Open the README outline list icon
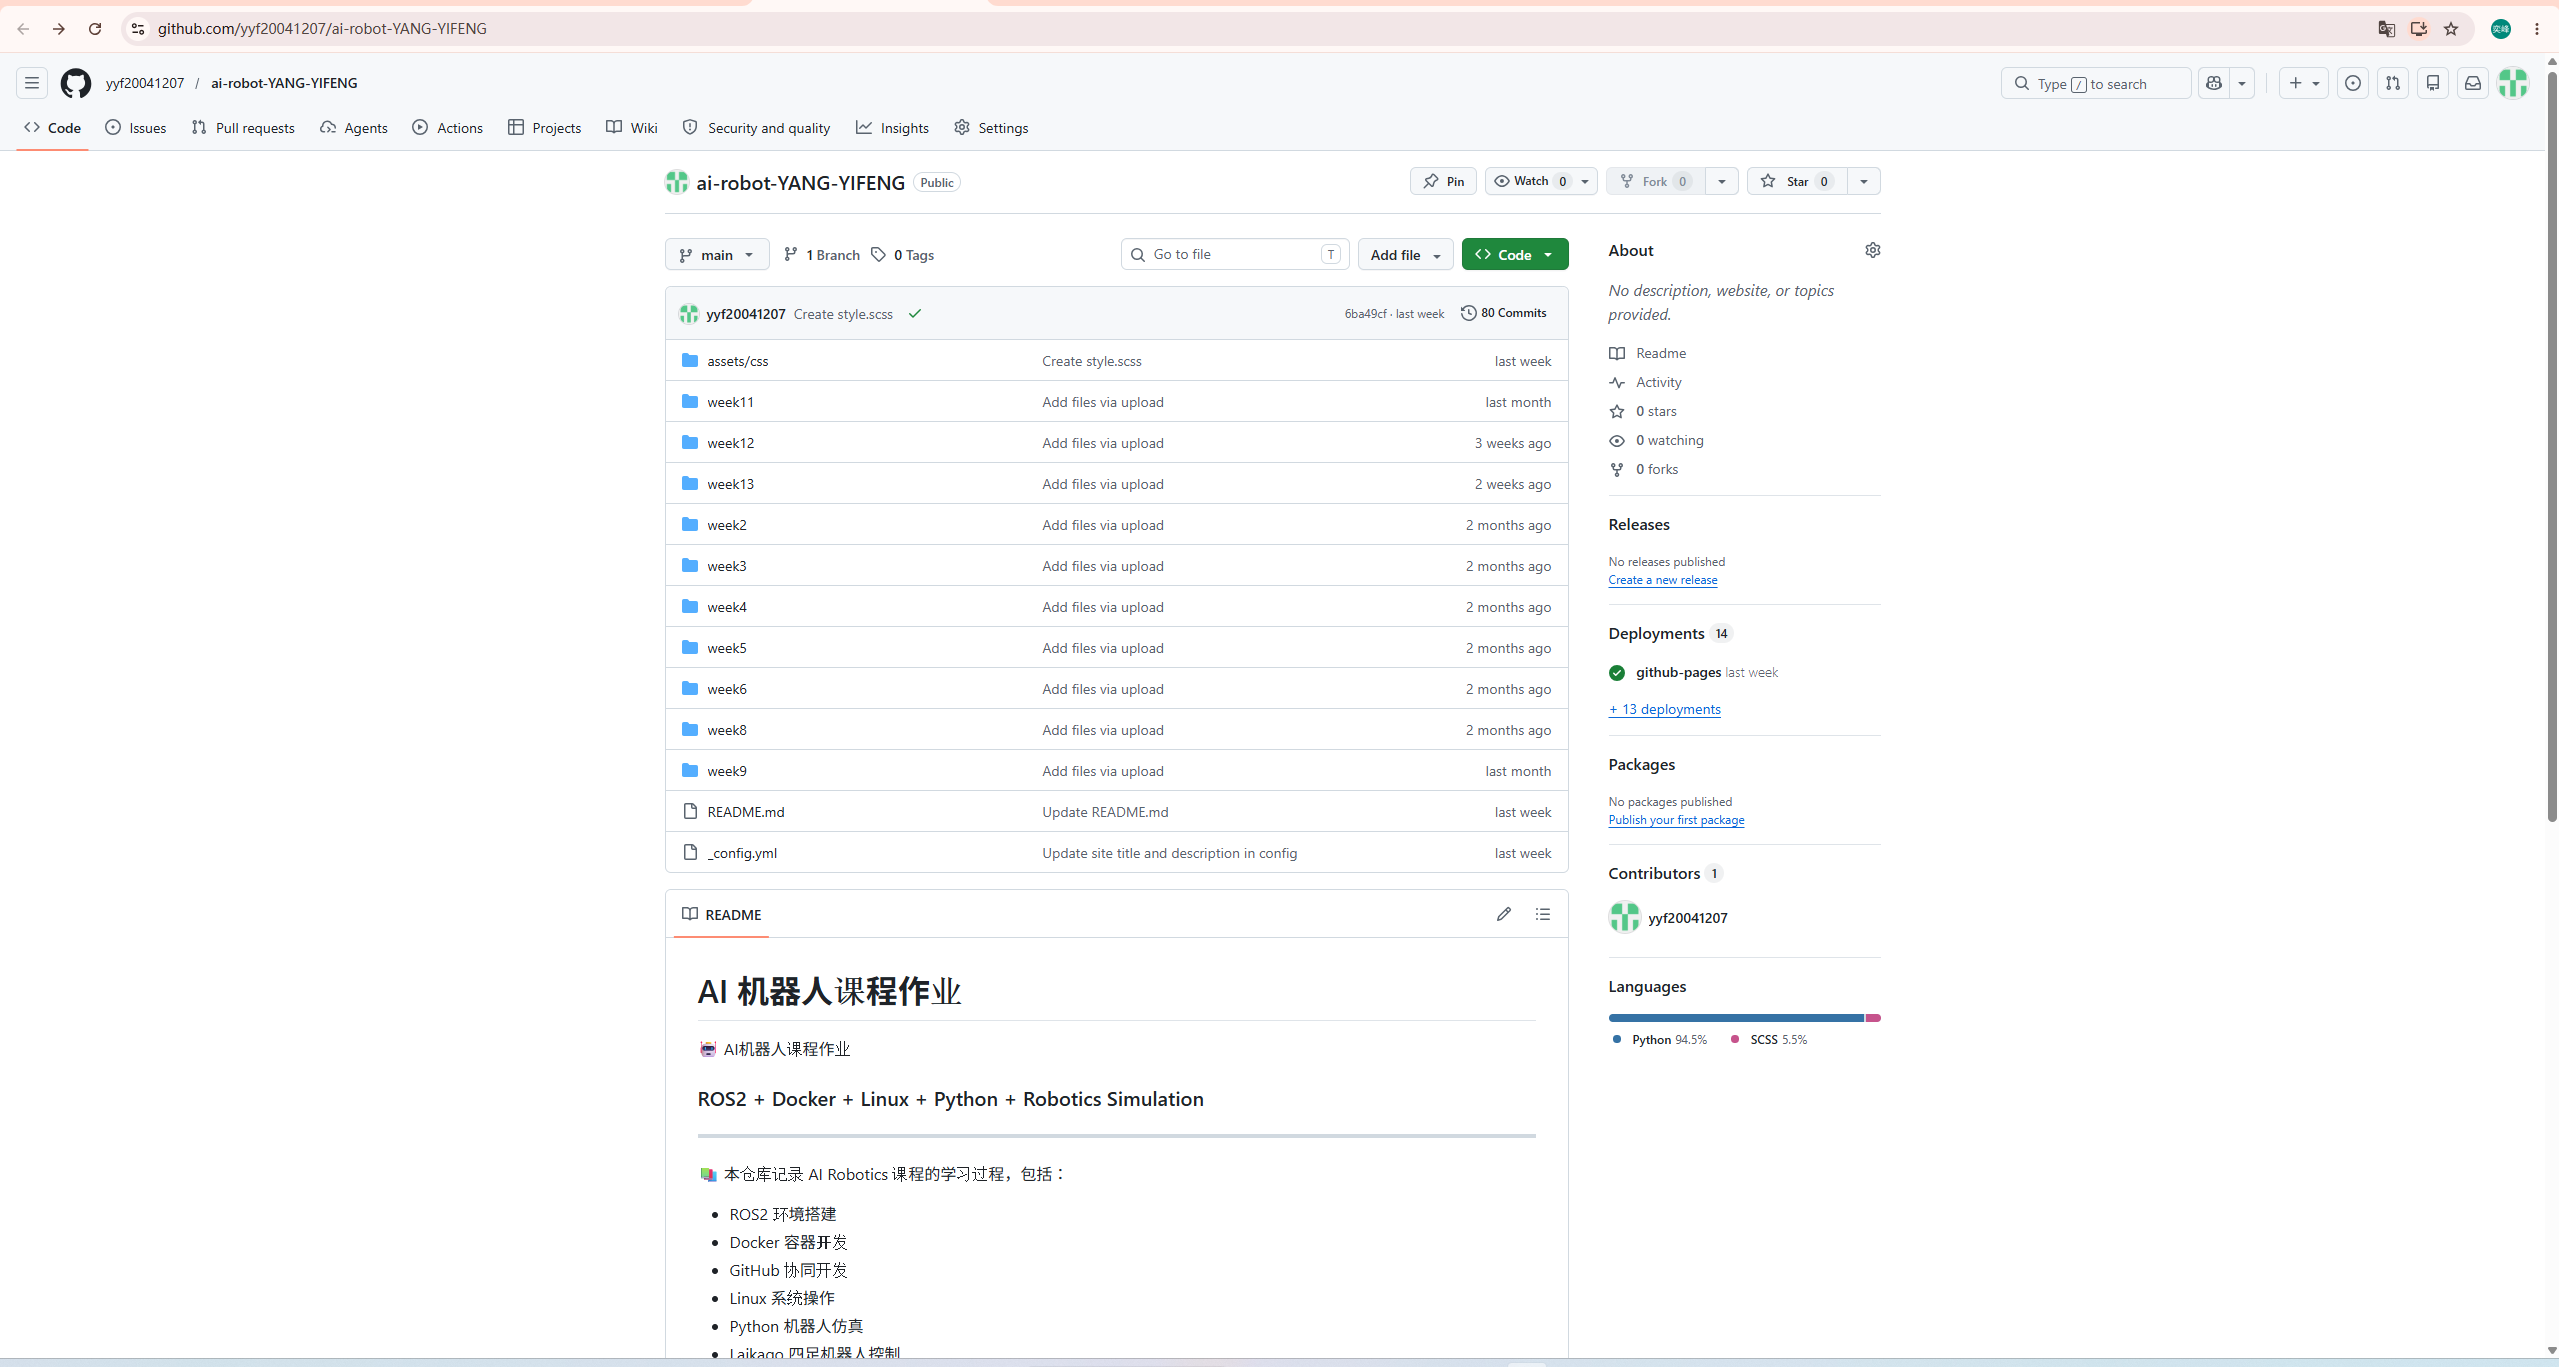Viewport: 2559px width, 1367px height. (1543, 914)
